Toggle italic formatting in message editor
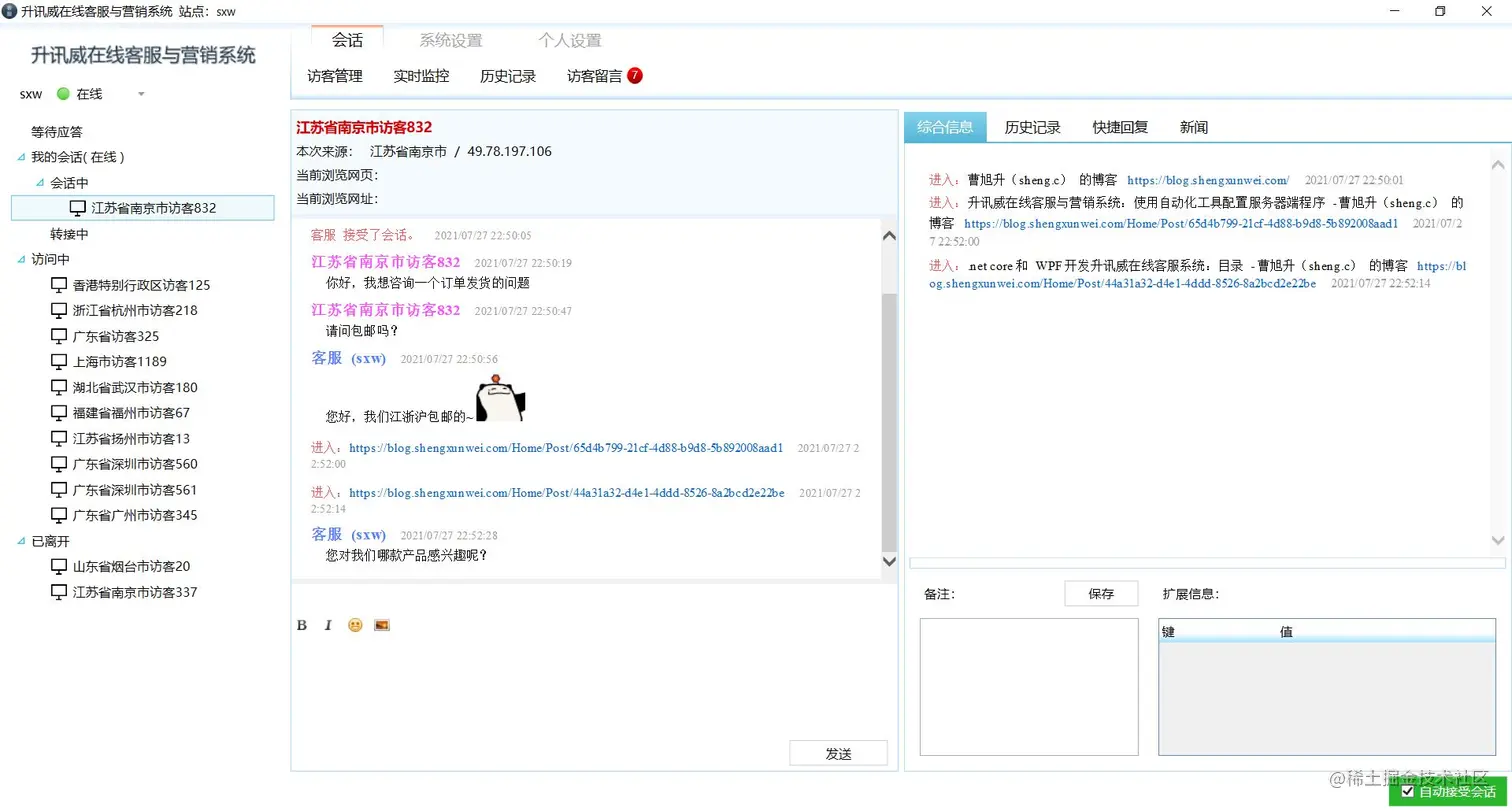The width and height of the screenshot is (1512, 811). [x=328, y=625]
